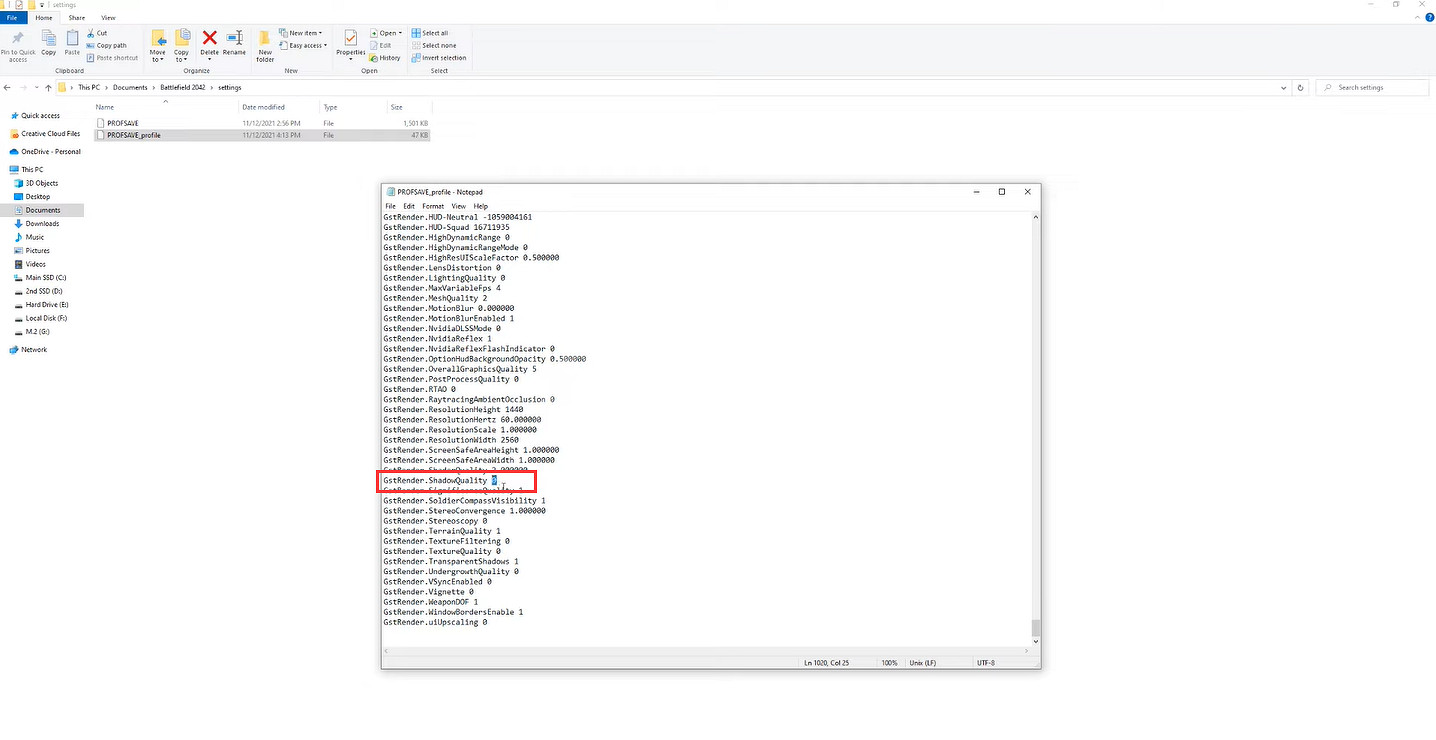Open the Format menu in Notepad

[432, 206]
